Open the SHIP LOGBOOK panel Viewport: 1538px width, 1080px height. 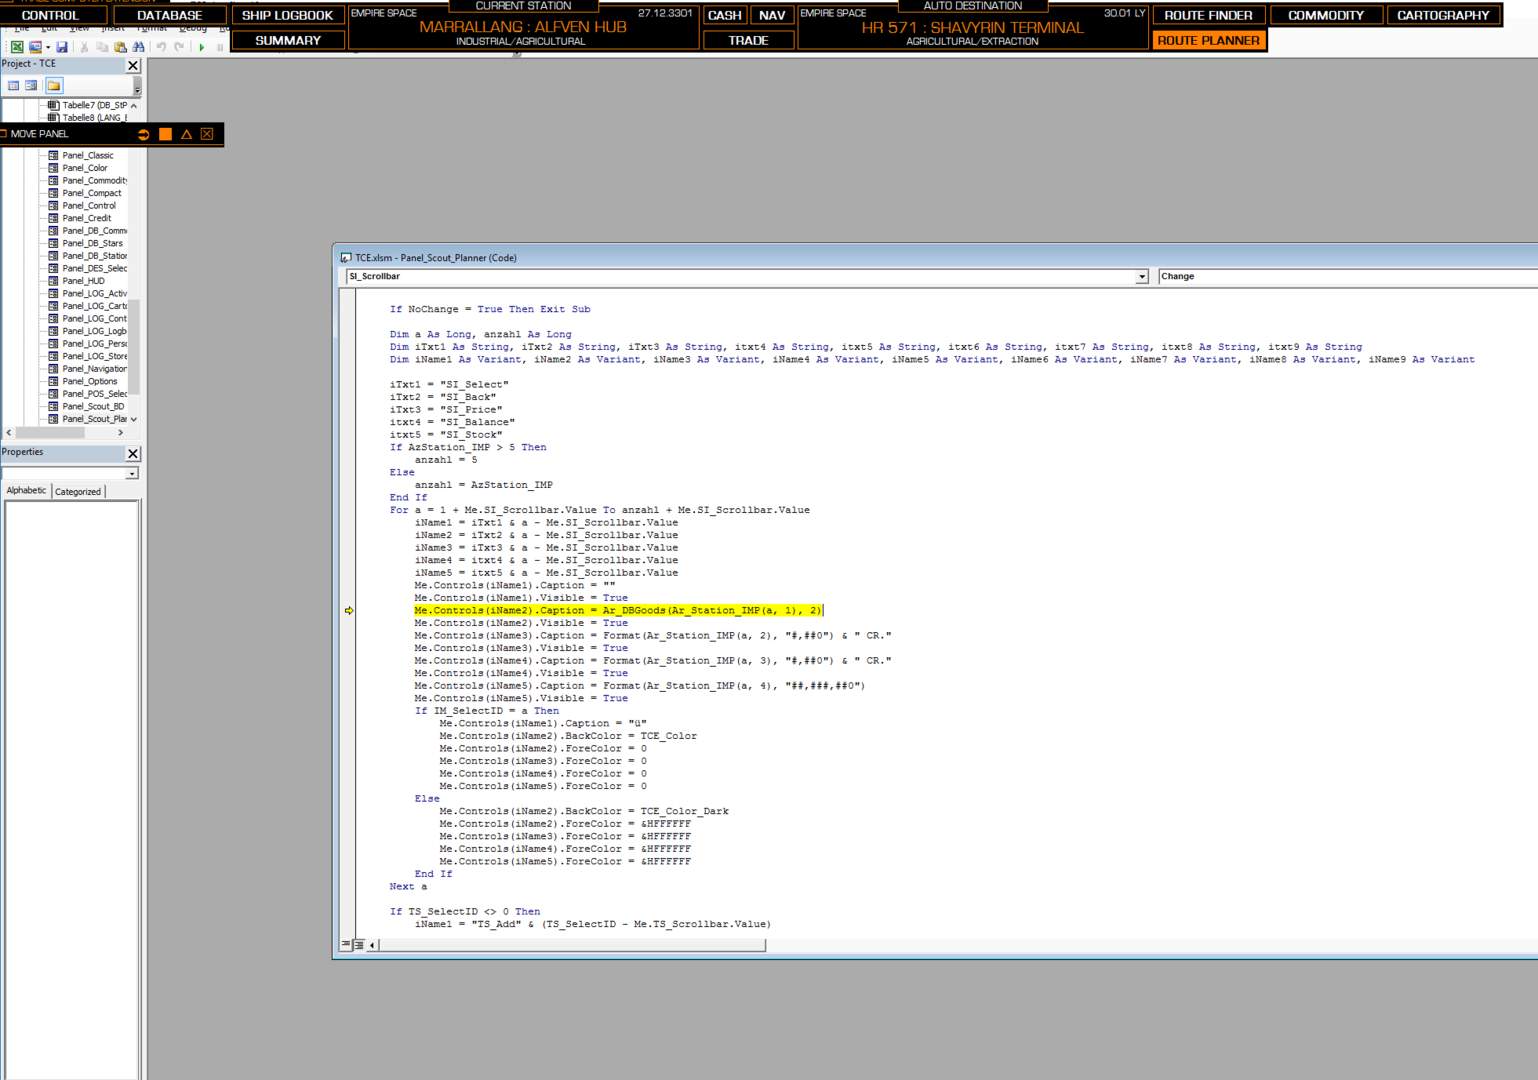[288, 15]
